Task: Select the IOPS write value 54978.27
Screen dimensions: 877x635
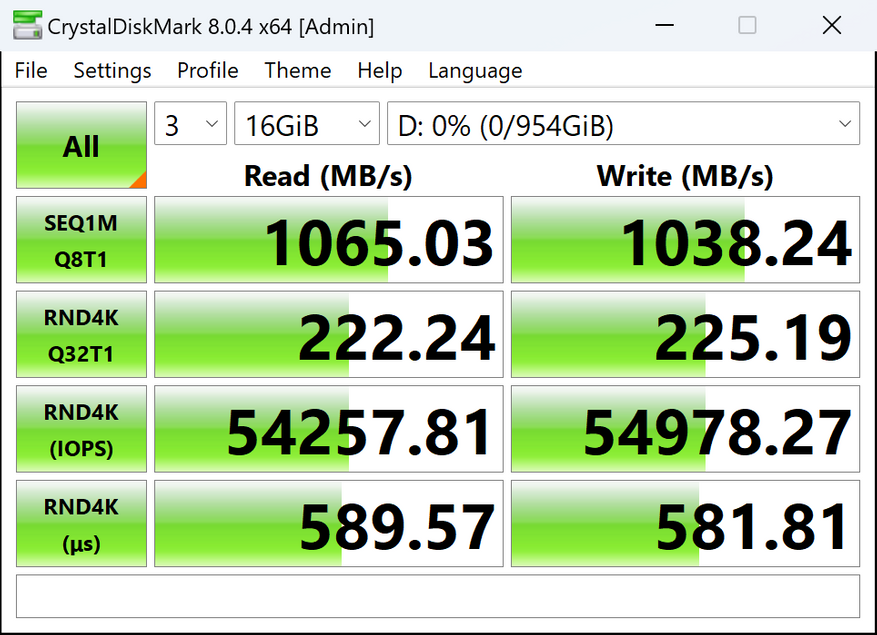Action: tap(685, 429)
